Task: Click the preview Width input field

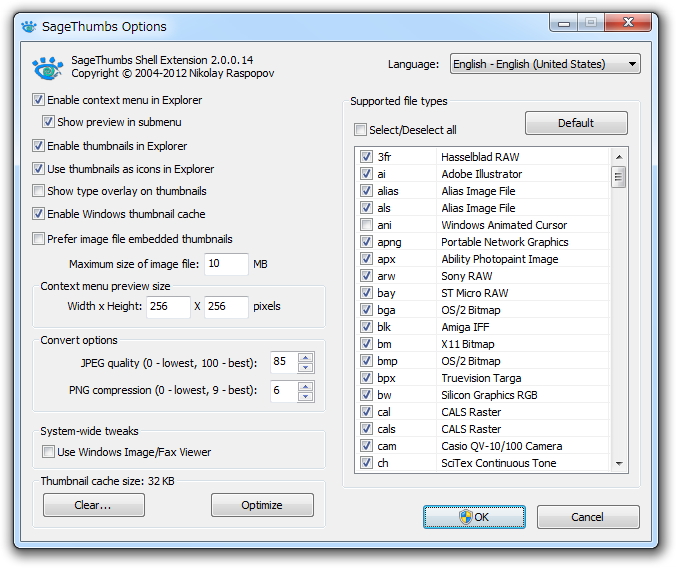Action: point(168,307)
